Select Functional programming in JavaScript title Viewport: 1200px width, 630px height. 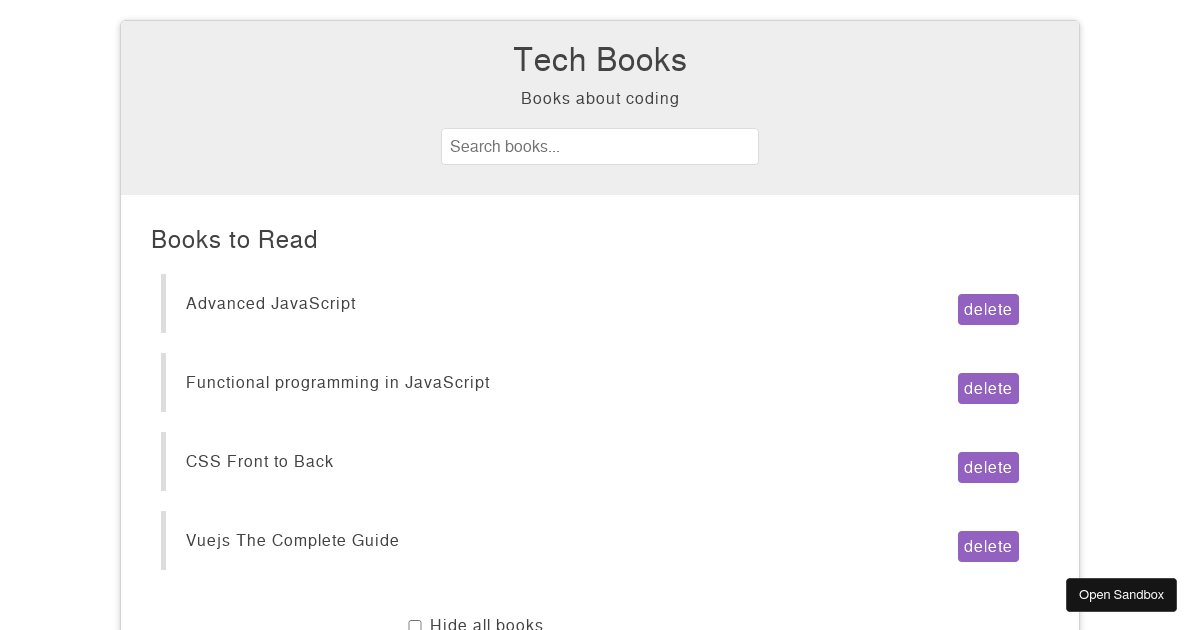[x=338, y=382]
